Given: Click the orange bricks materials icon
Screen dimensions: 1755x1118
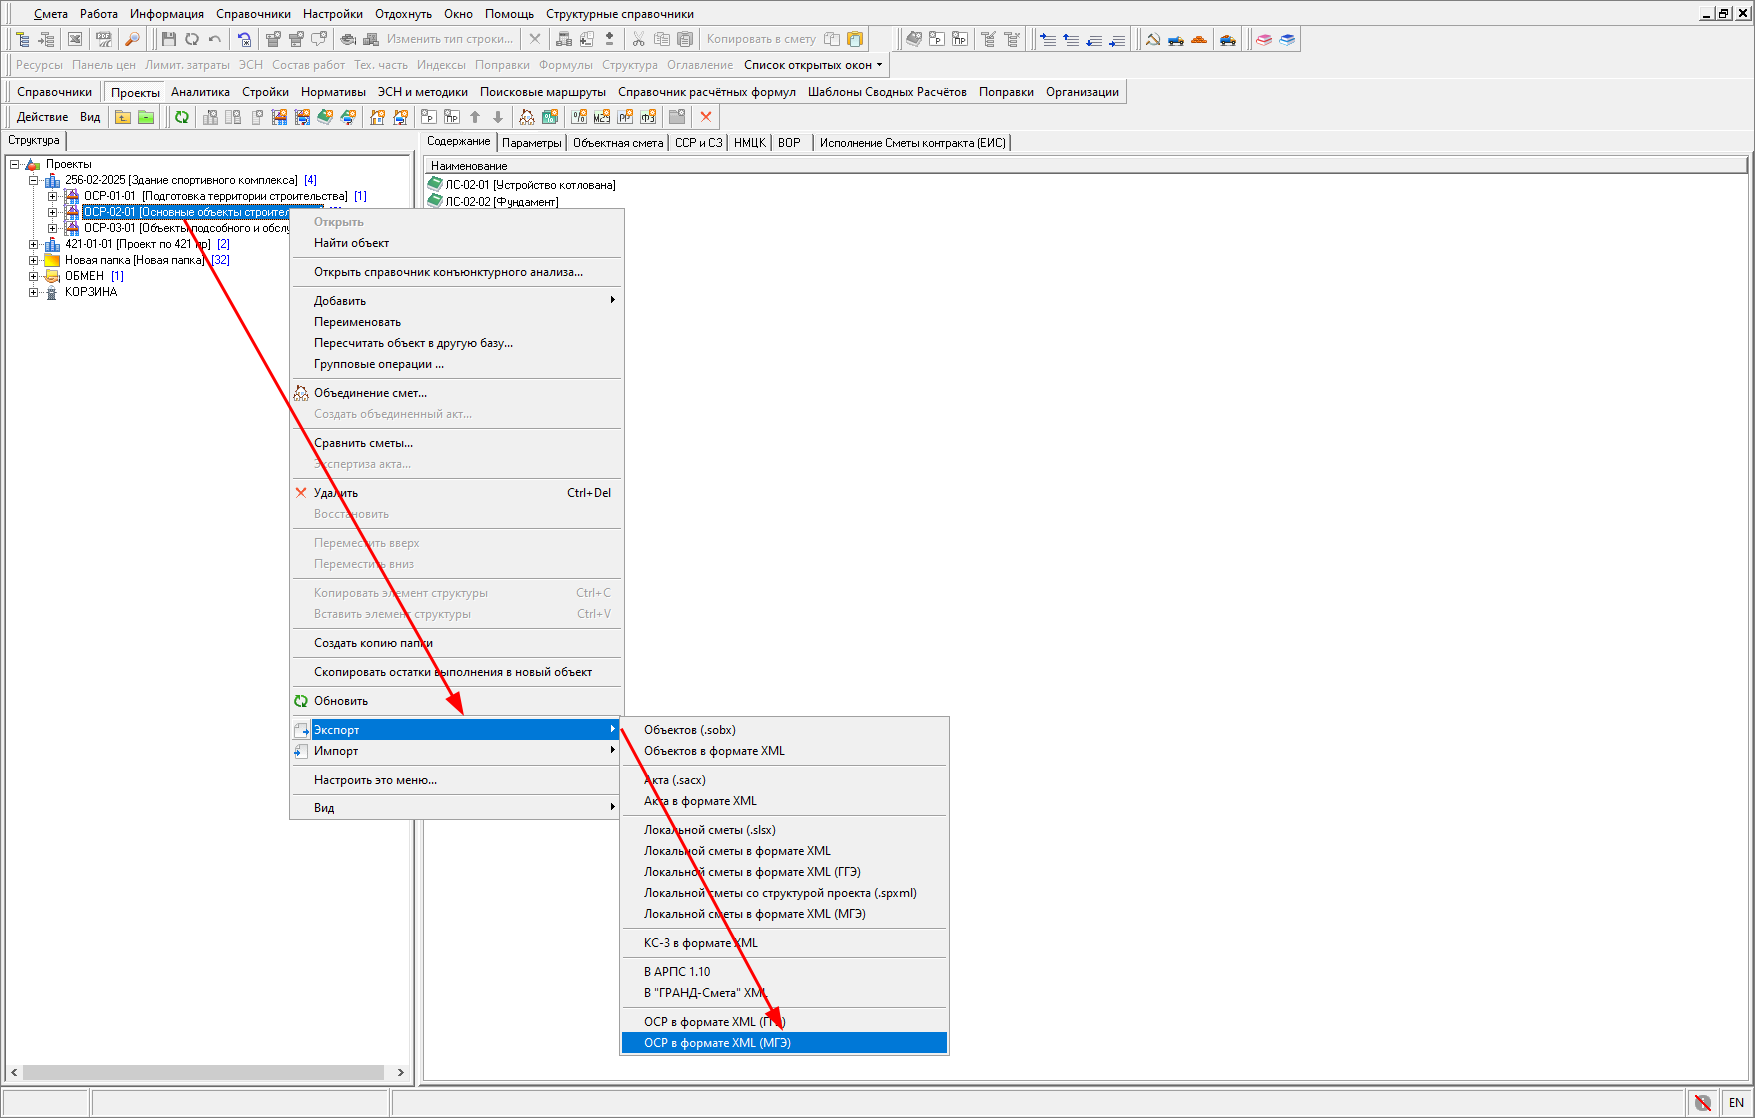Looking at the screenshot, I should 1199,39.
